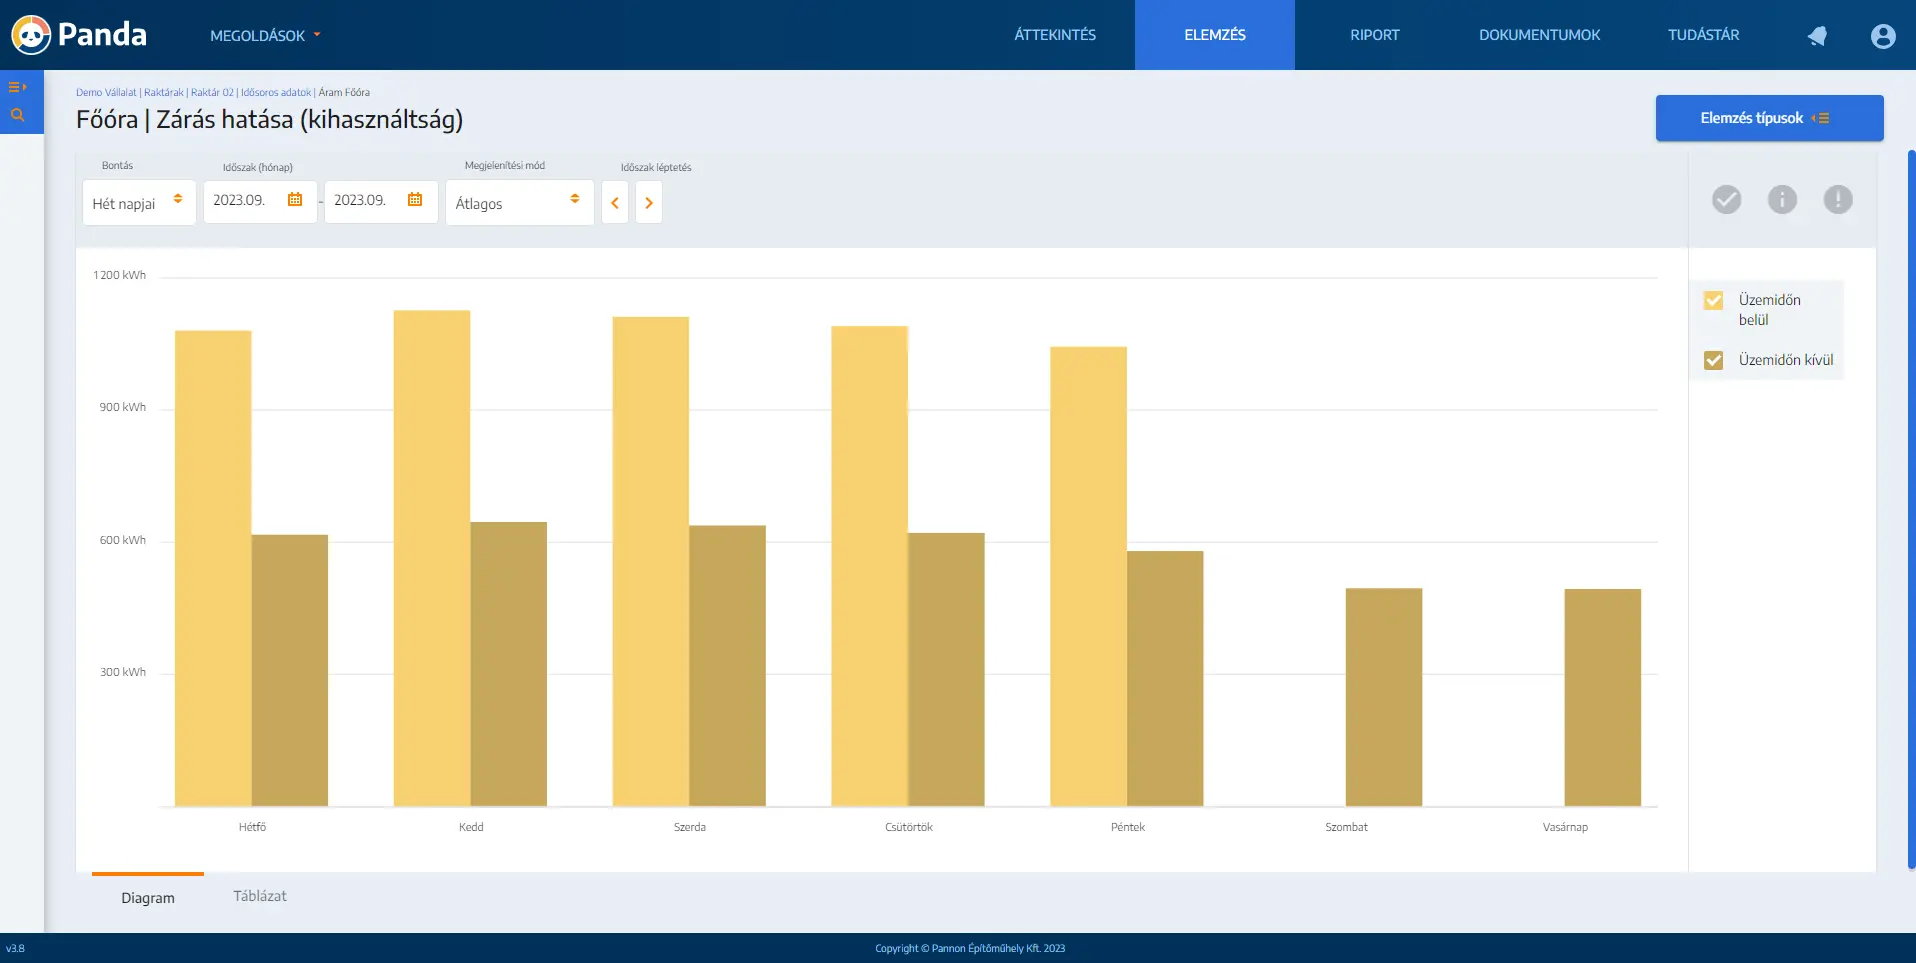This screenshot has width=1916, height=963.
Task: Click the sidebar search icon
Action: (17, 115)
